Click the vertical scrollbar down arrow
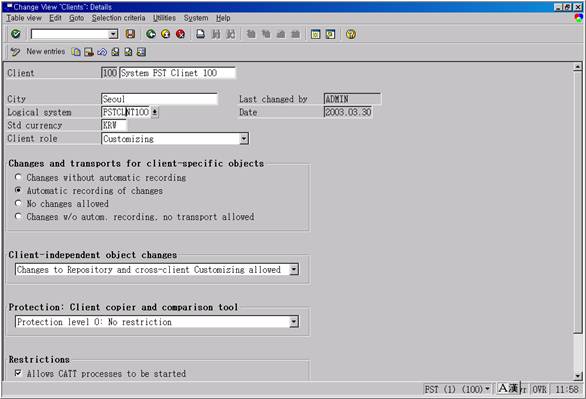The height and width of the screenshot is (399, 586). [x=578, y=376]
